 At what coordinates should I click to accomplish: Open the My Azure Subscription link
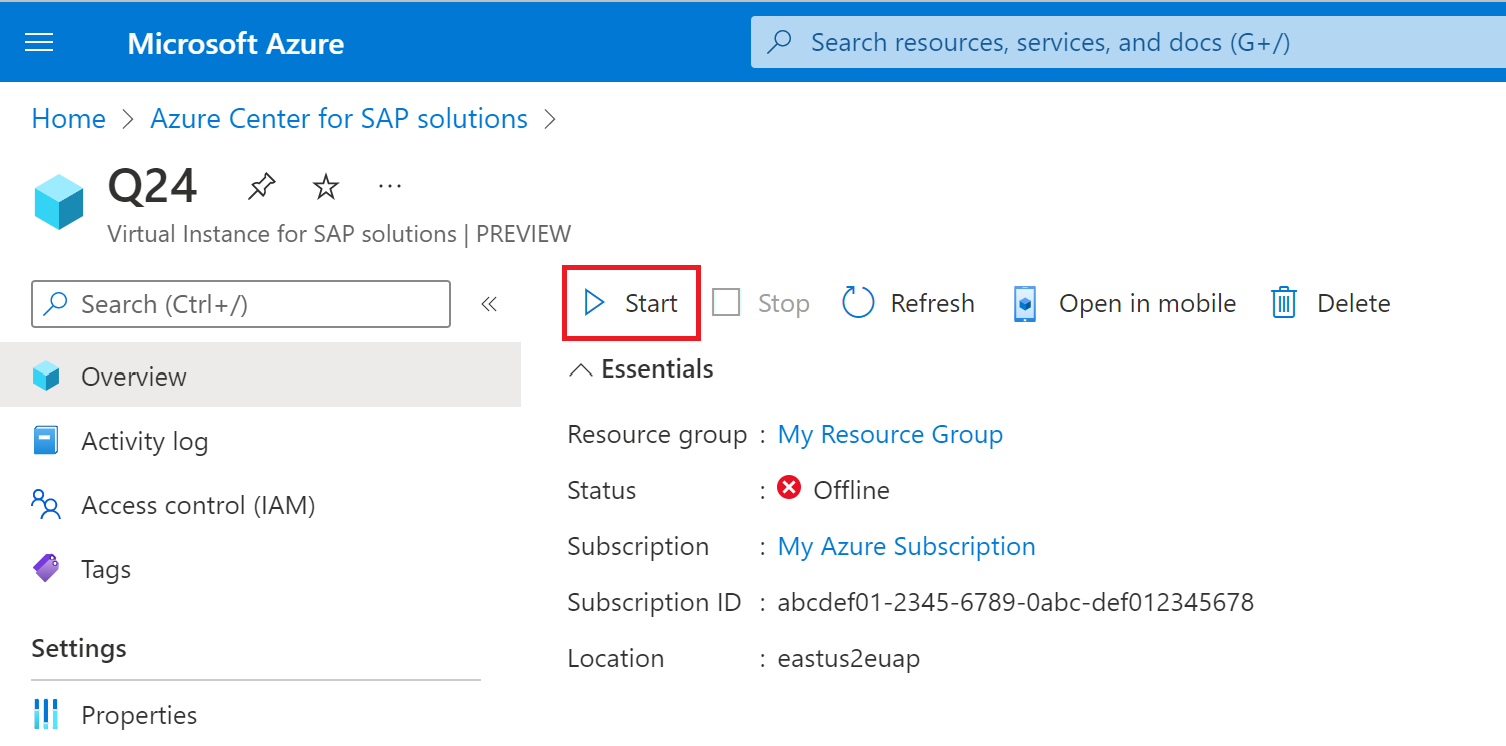(907, 546)
